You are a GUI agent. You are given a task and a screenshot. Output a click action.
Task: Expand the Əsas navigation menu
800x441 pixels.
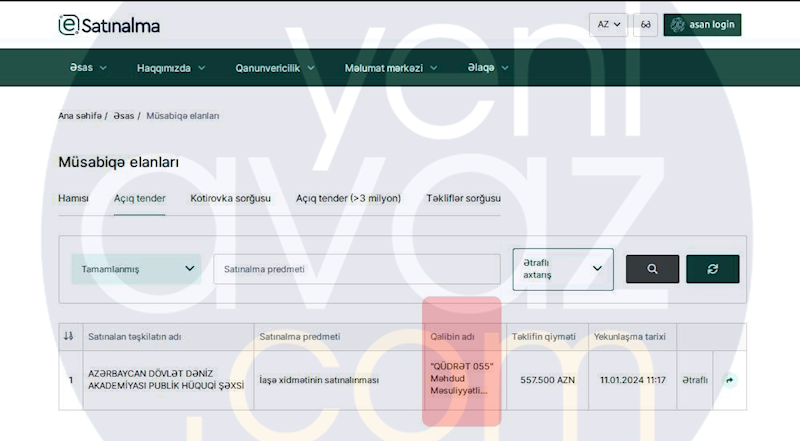pos(88,67)
